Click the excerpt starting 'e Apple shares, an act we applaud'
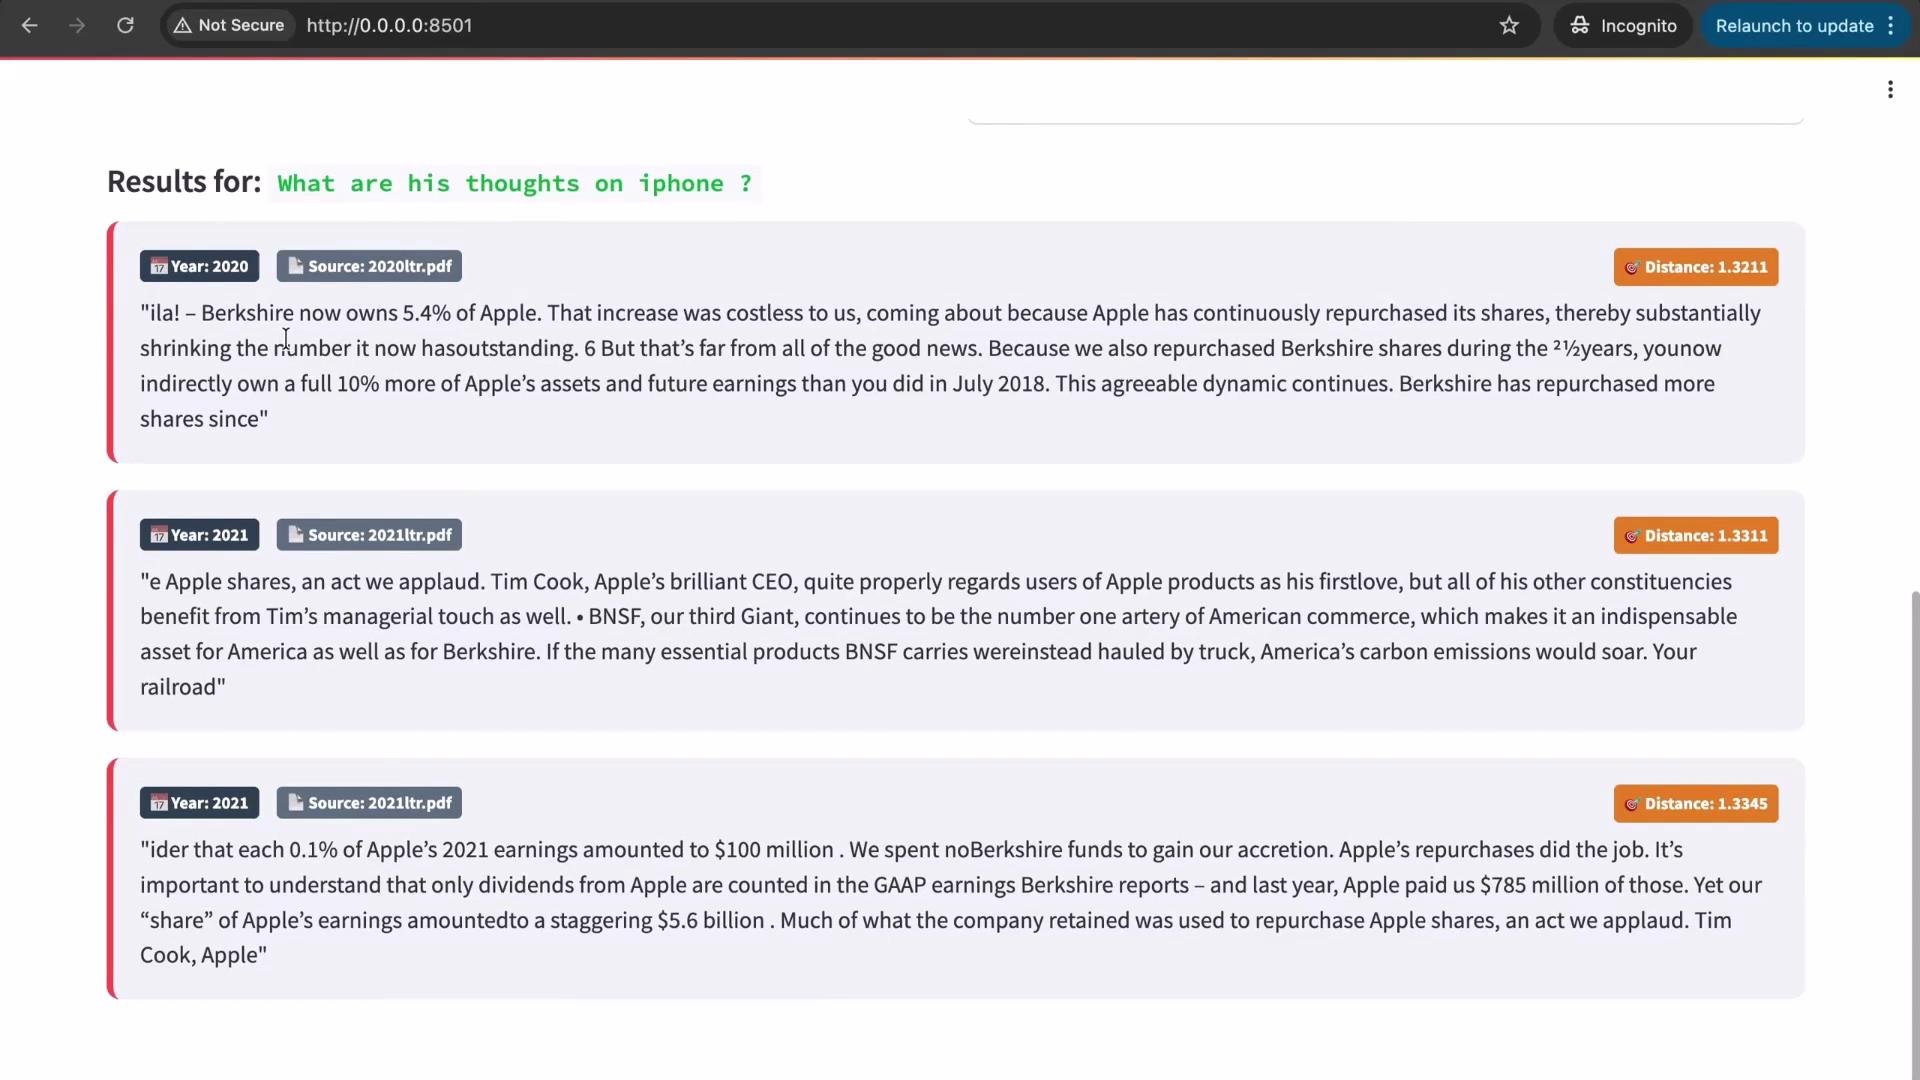 click(938, 634)
